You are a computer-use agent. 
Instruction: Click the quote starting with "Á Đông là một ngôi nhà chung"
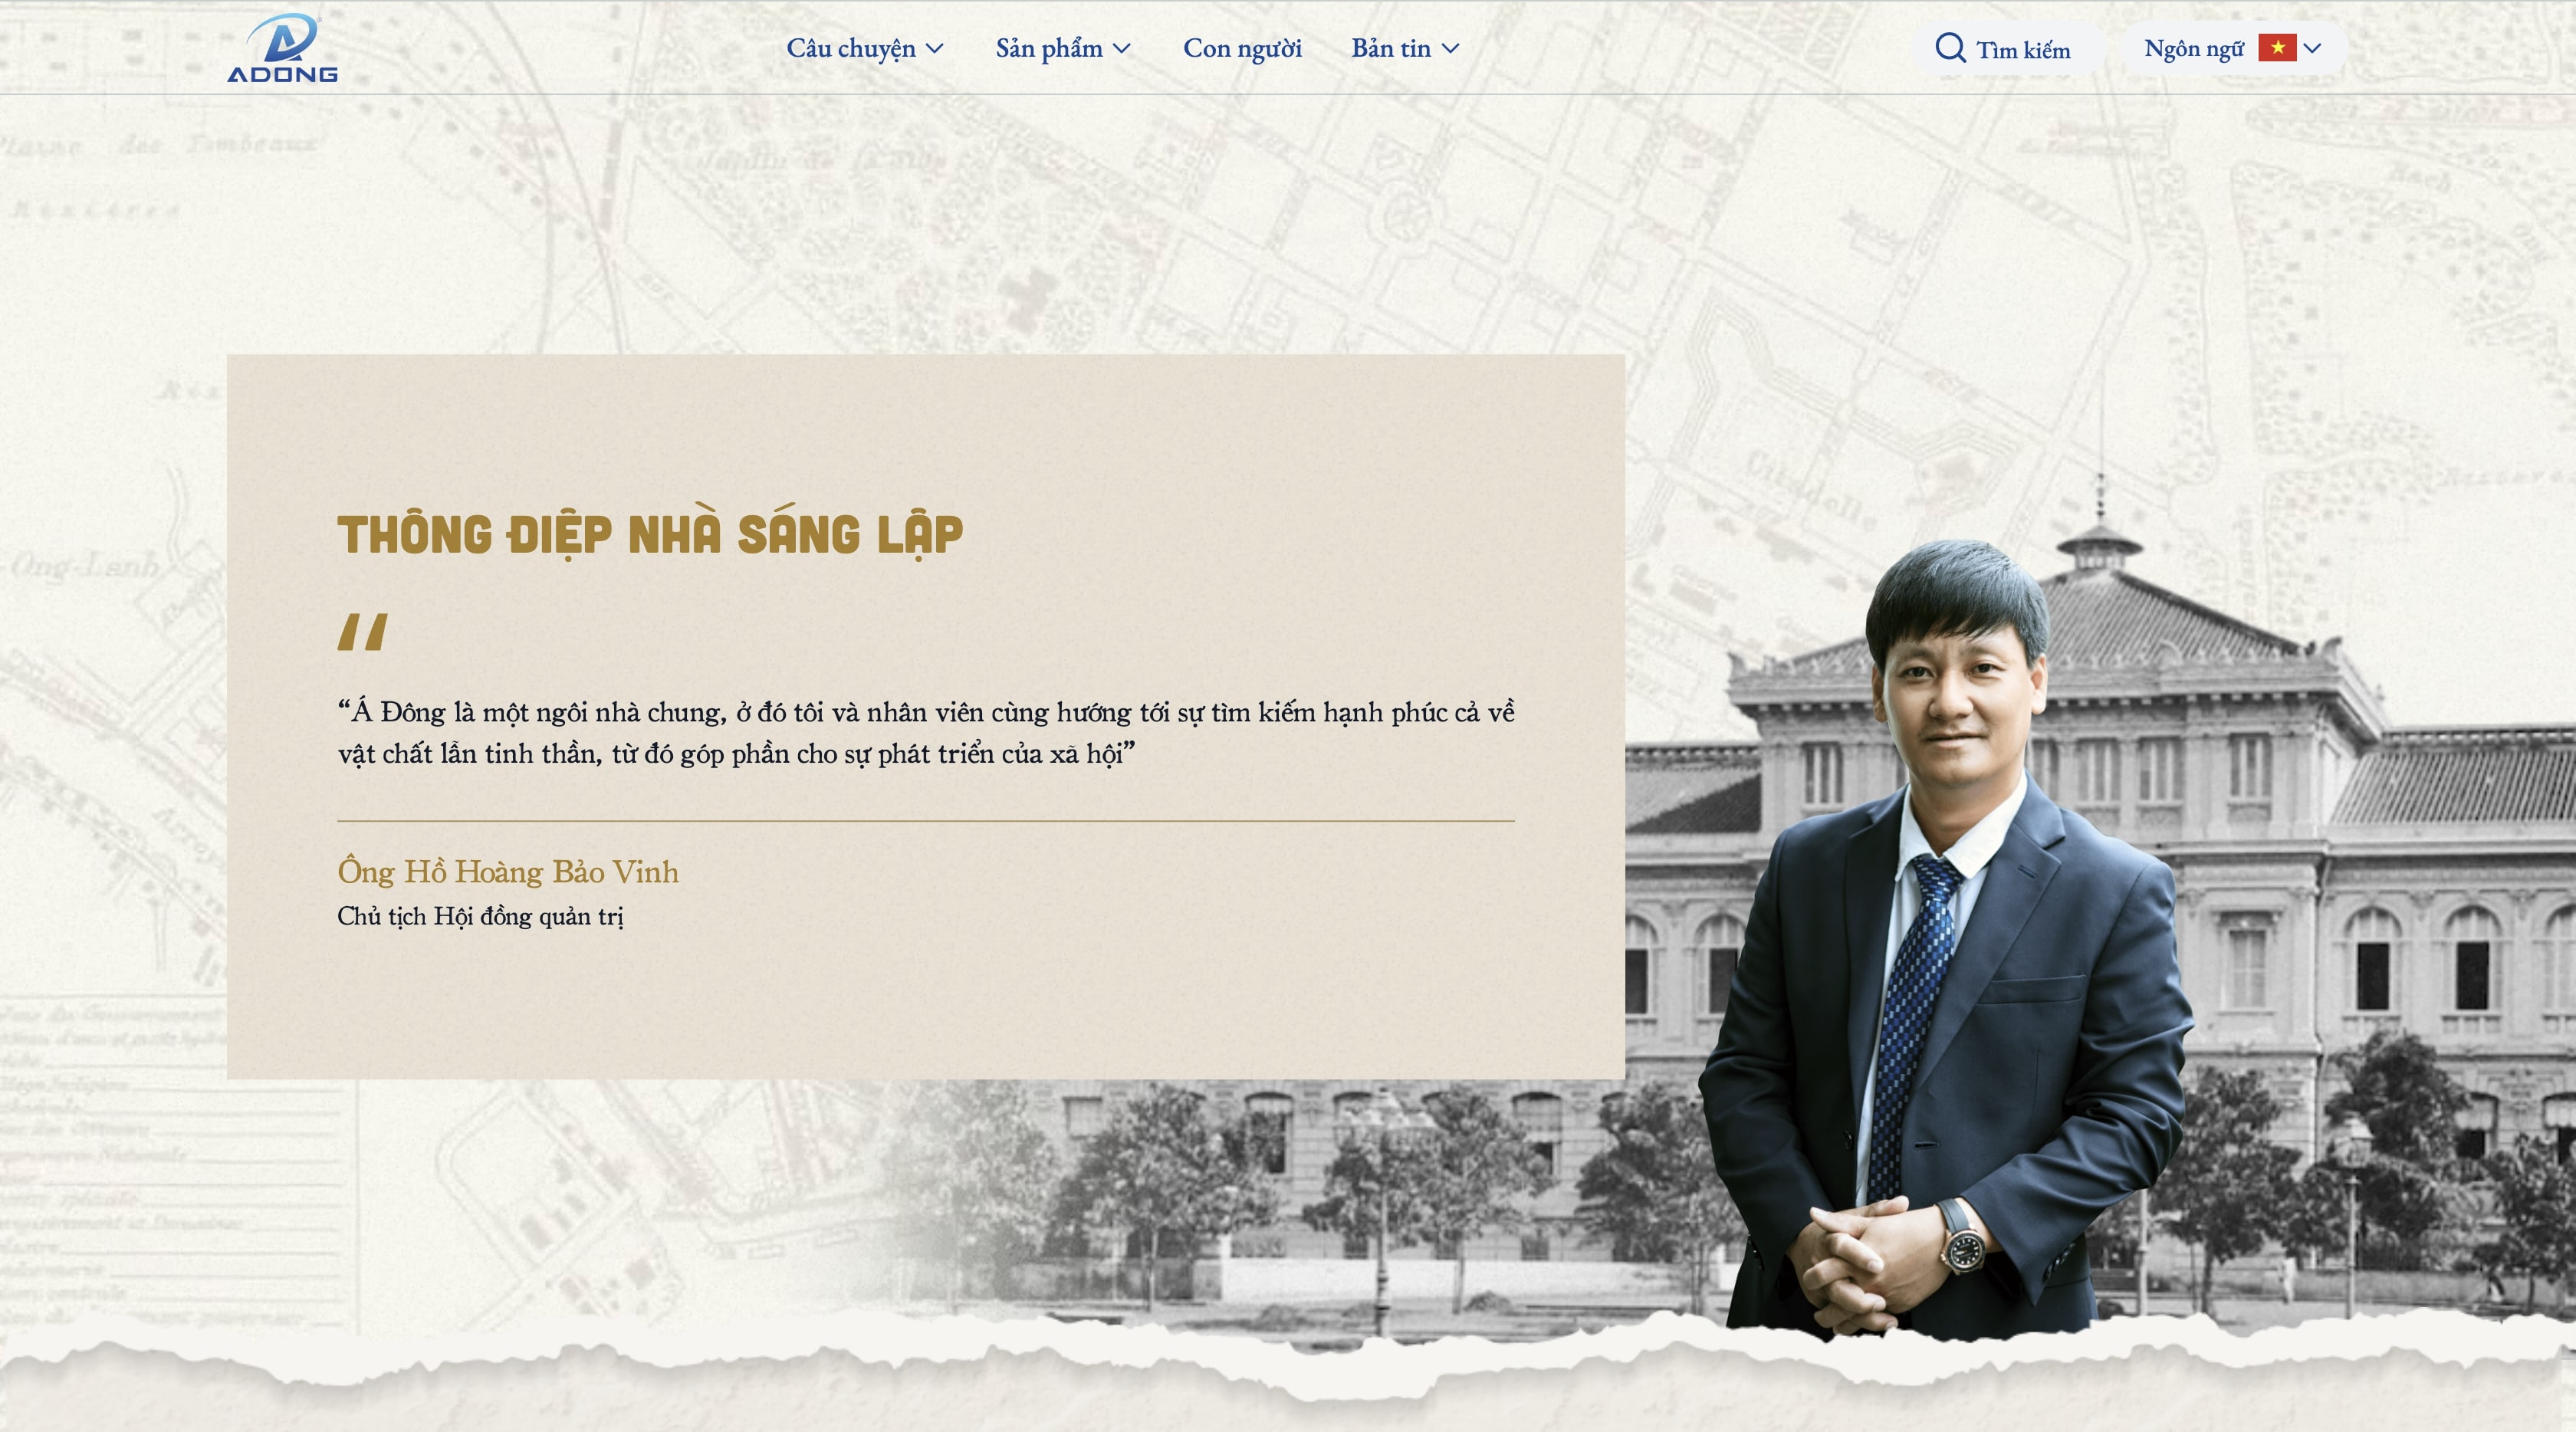(x=926, y=733)
